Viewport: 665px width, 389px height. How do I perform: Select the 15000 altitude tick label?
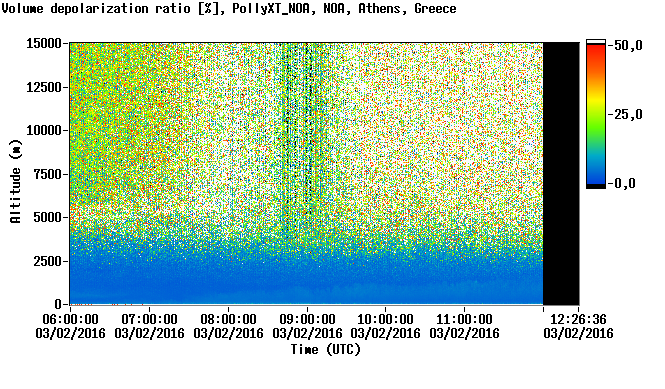[x=44, y=43]
